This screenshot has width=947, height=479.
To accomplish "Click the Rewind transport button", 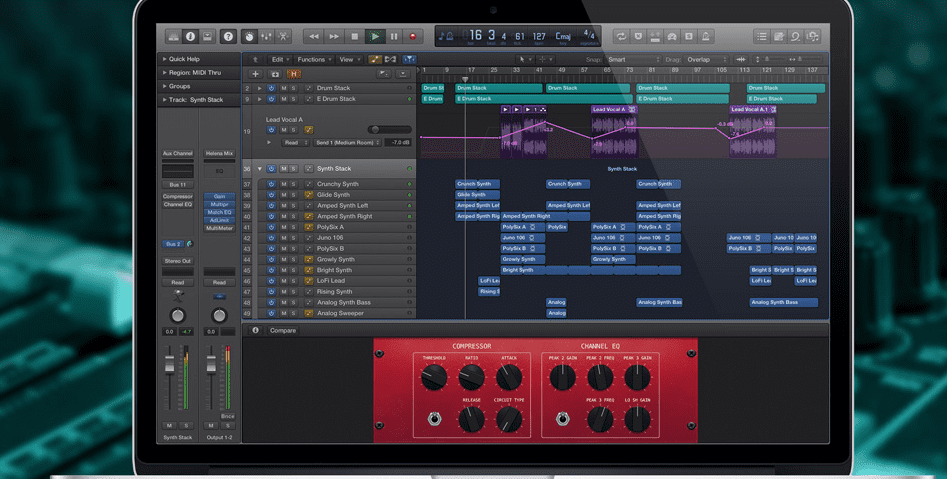I will [313, 36].
